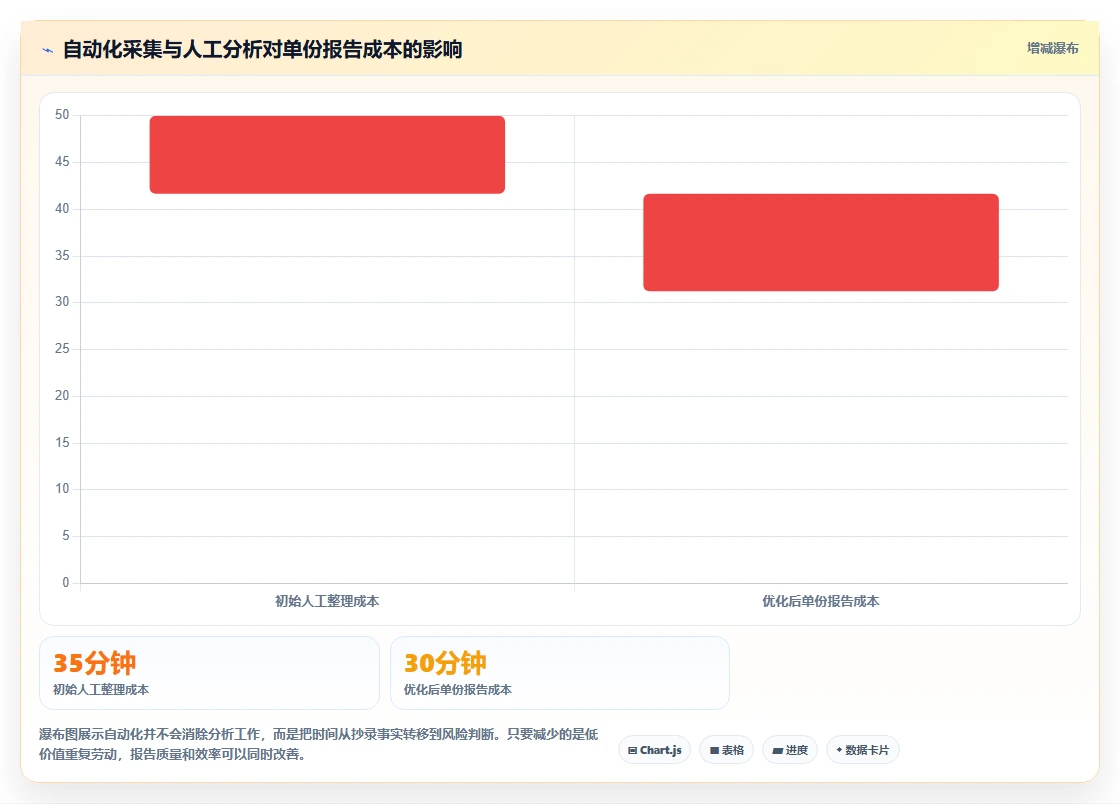This screenshot has width=1120, height=804.
Task: Click y-axis tick value 25
Action: [62, 349]
